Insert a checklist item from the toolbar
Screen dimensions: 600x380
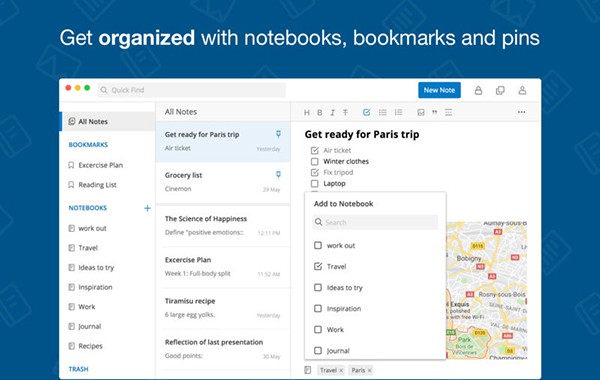tap(367, 112)
